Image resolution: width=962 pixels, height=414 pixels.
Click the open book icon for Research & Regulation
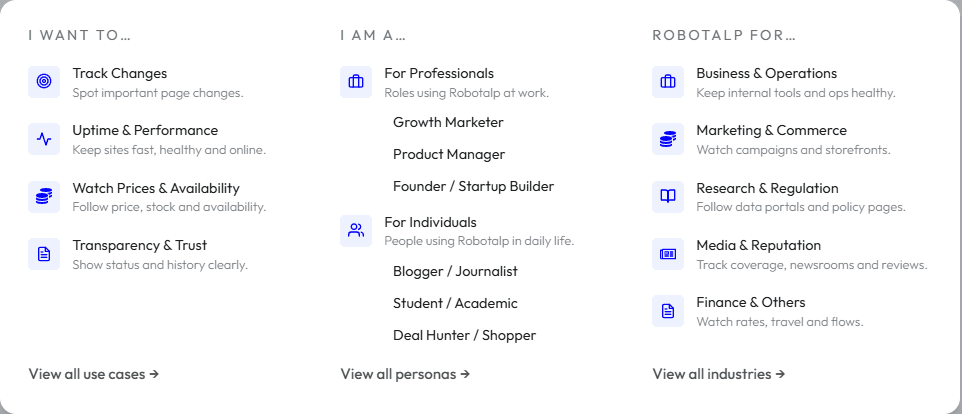click(x=668, y=197)
